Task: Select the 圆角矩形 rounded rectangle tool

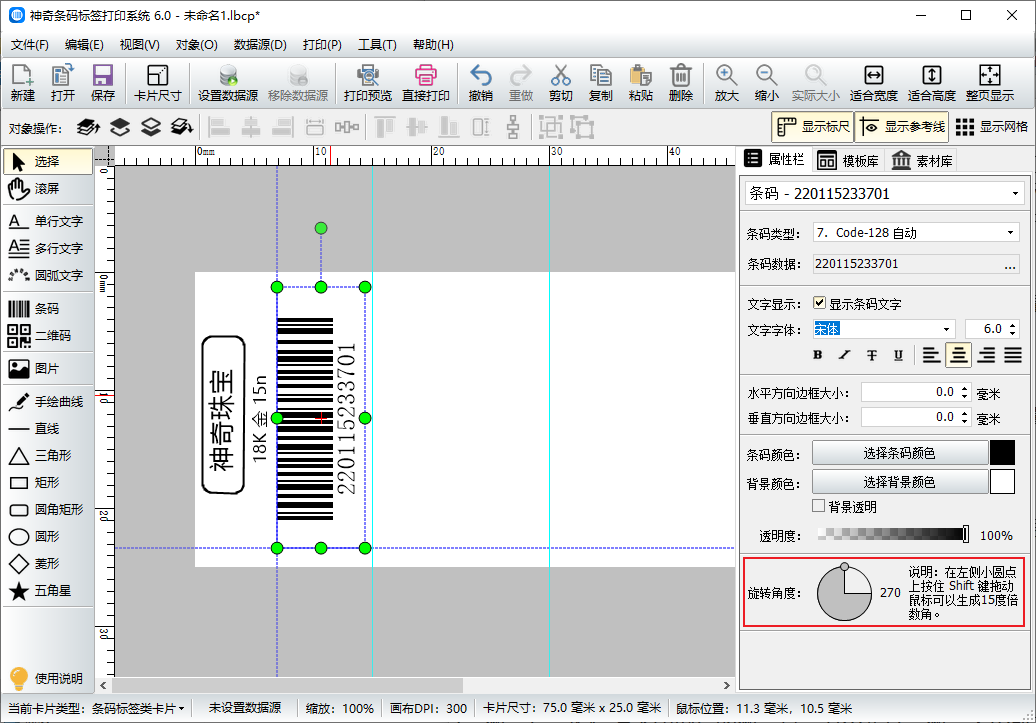Action: (47, 510)
